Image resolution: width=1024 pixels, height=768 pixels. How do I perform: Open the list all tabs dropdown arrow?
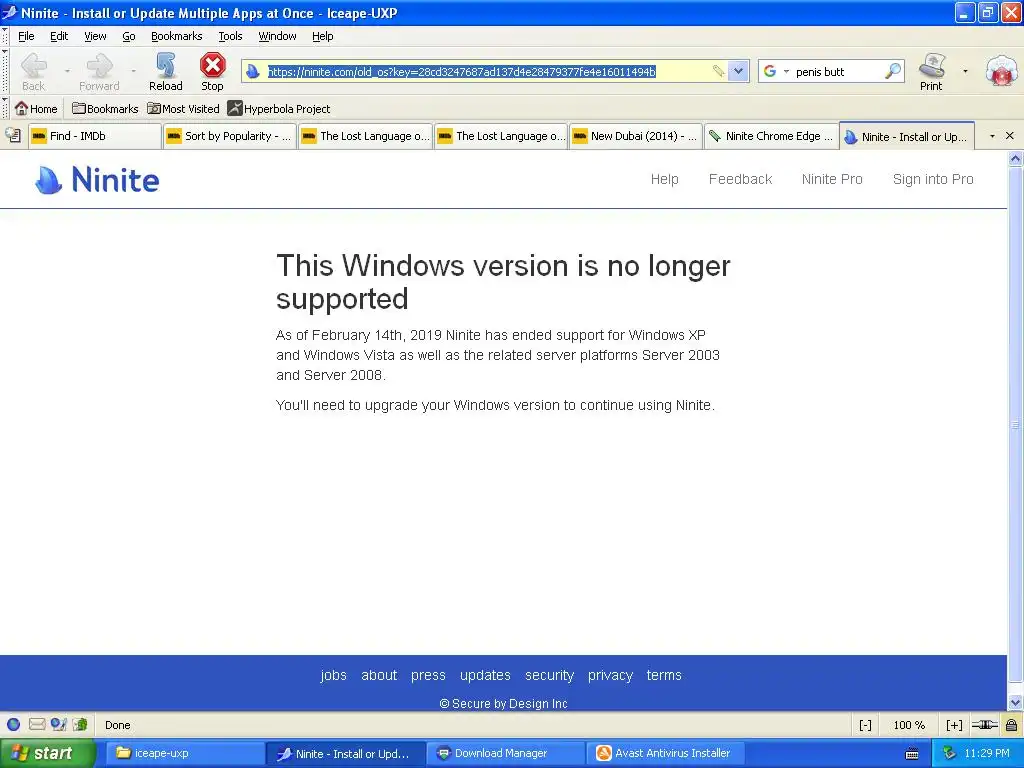pos(992,136)
